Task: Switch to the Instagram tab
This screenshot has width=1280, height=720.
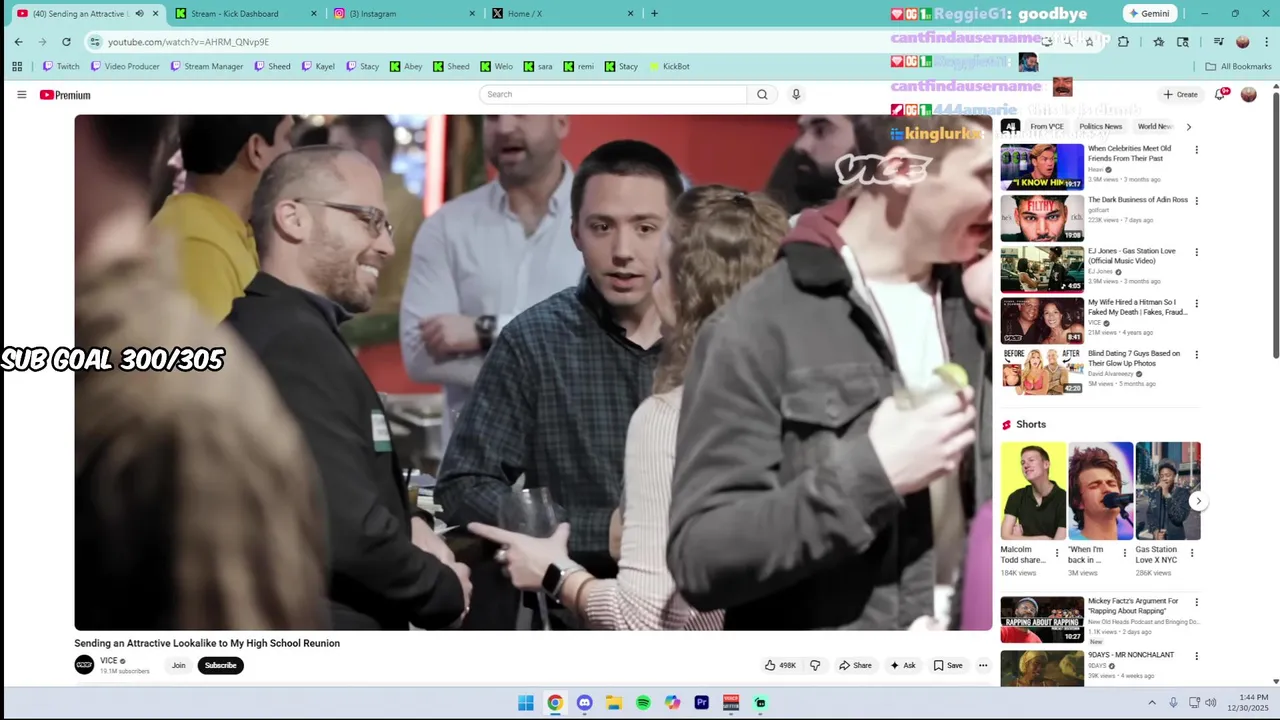Action: [x=406, y=14]
